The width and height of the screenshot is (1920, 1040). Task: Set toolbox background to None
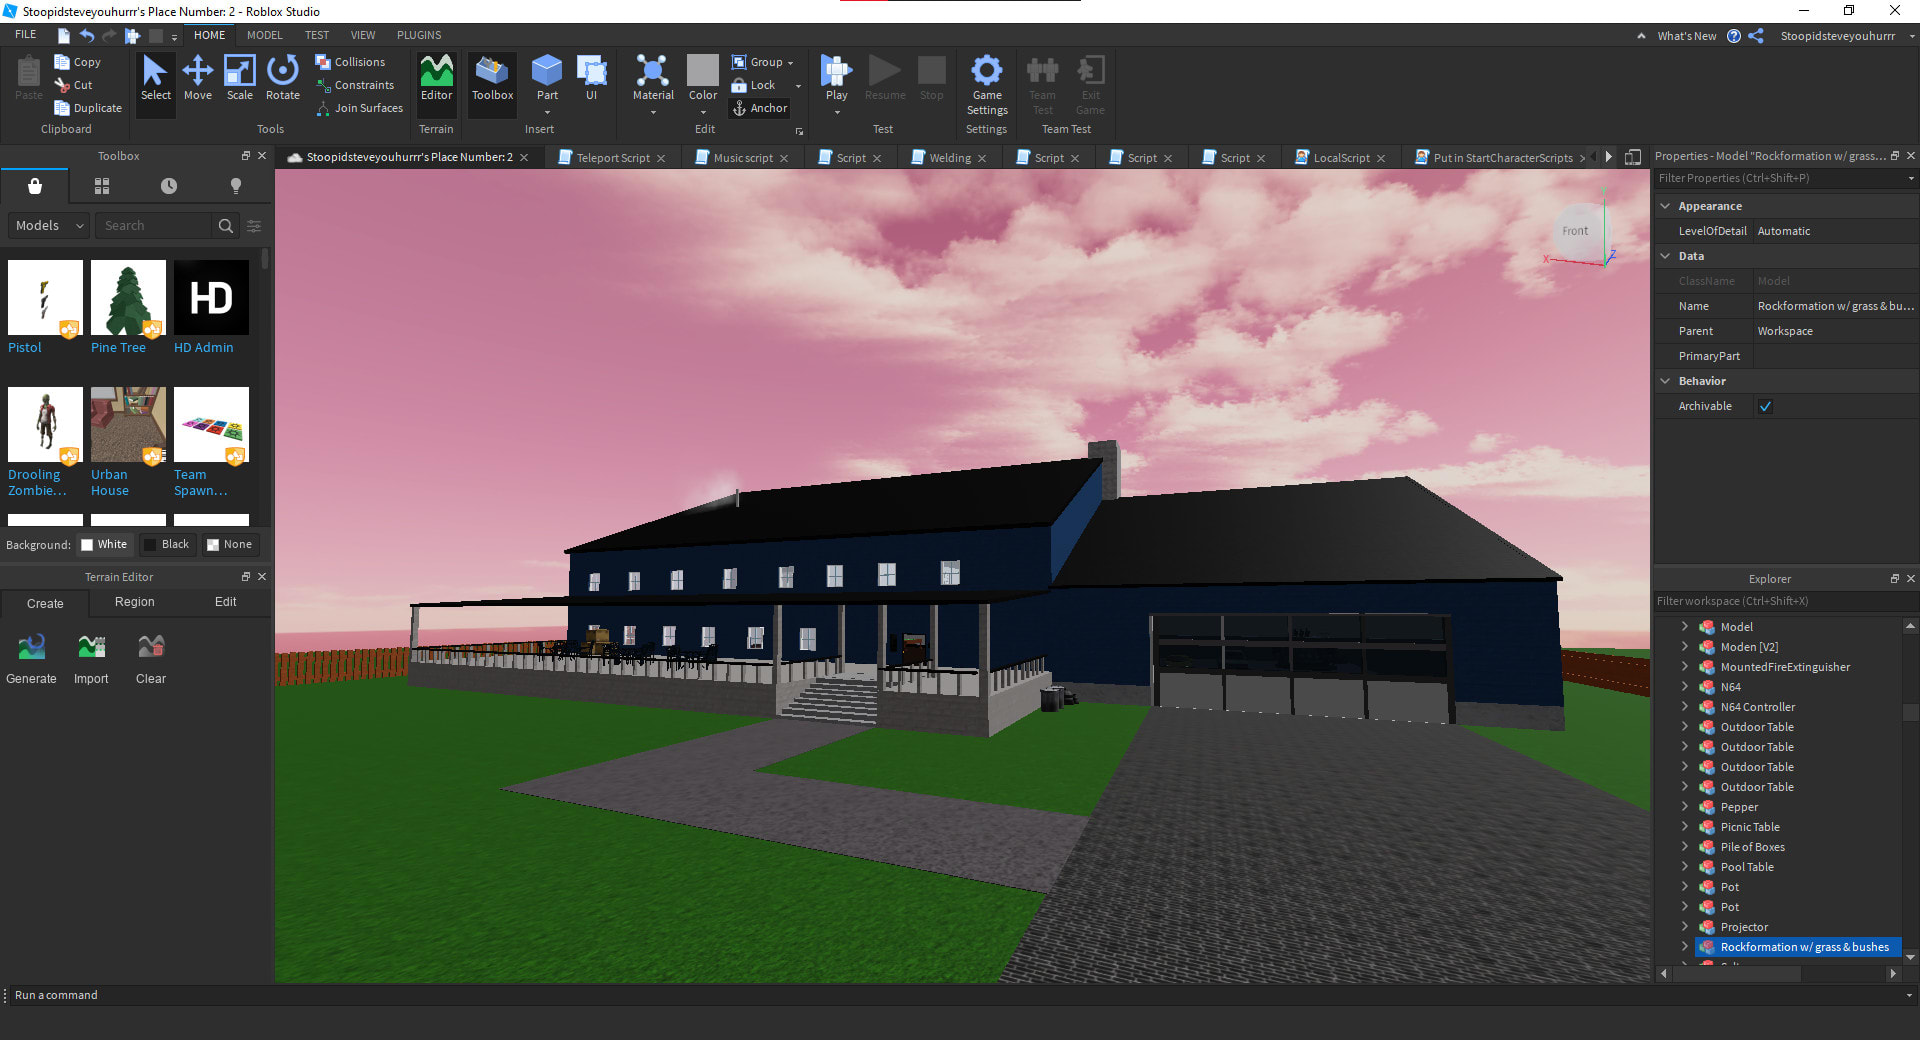(229, 544)
